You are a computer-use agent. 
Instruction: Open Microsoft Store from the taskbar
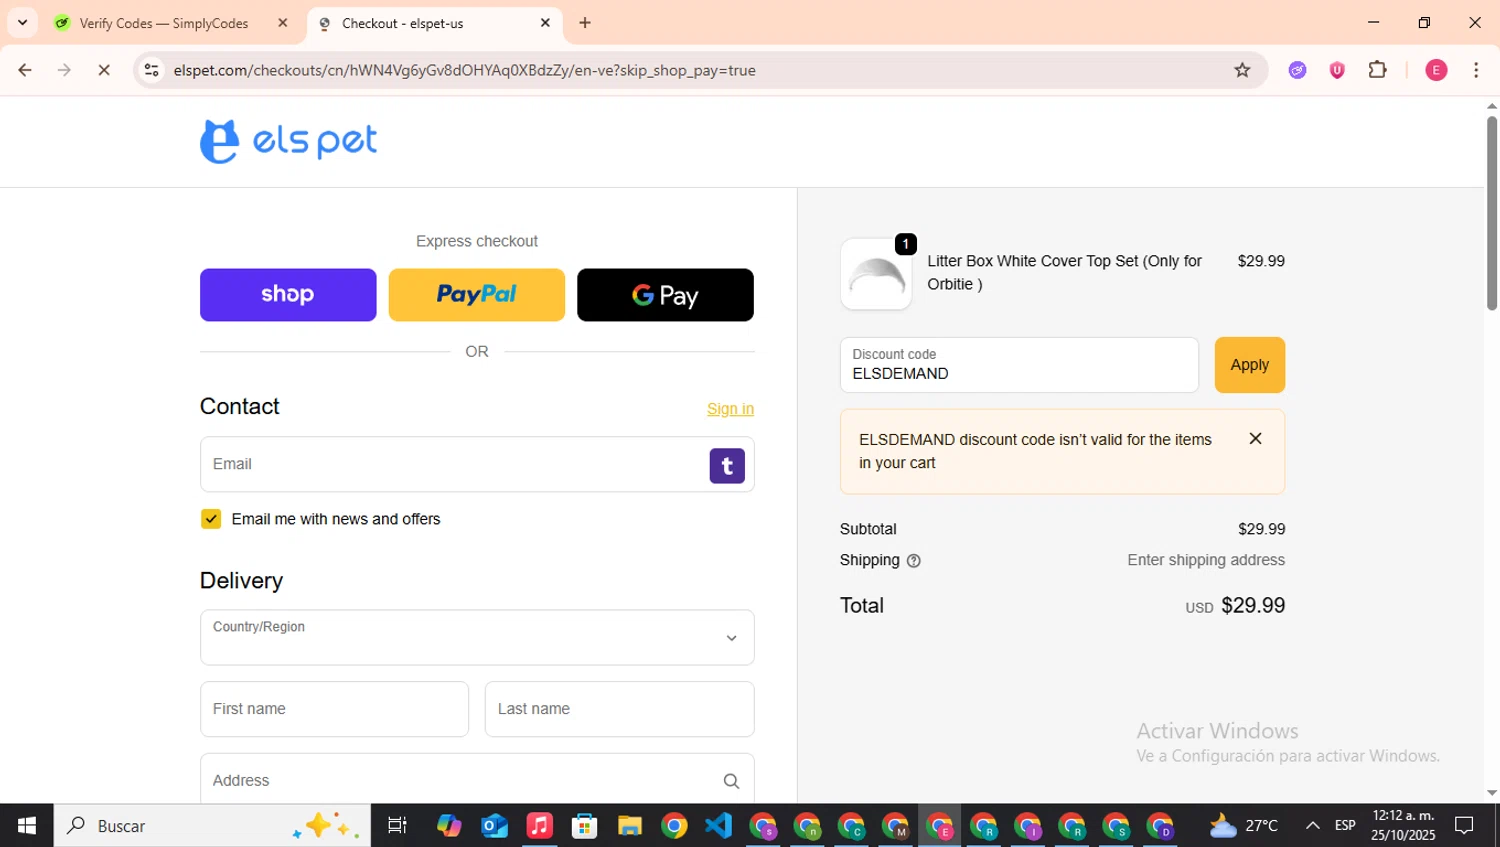(585, 826)
